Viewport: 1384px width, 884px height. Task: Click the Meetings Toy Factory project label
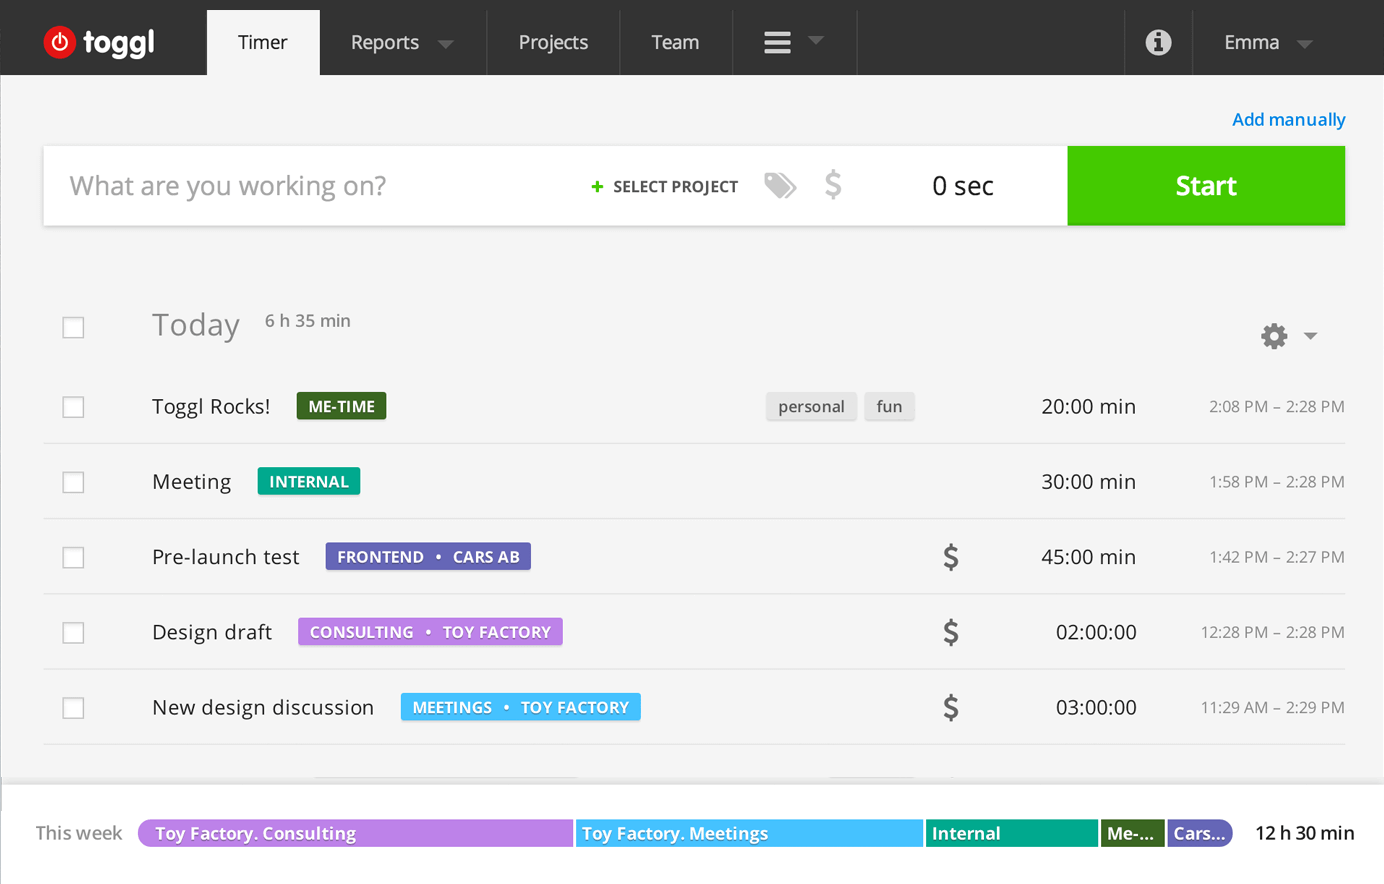[520, 707]
